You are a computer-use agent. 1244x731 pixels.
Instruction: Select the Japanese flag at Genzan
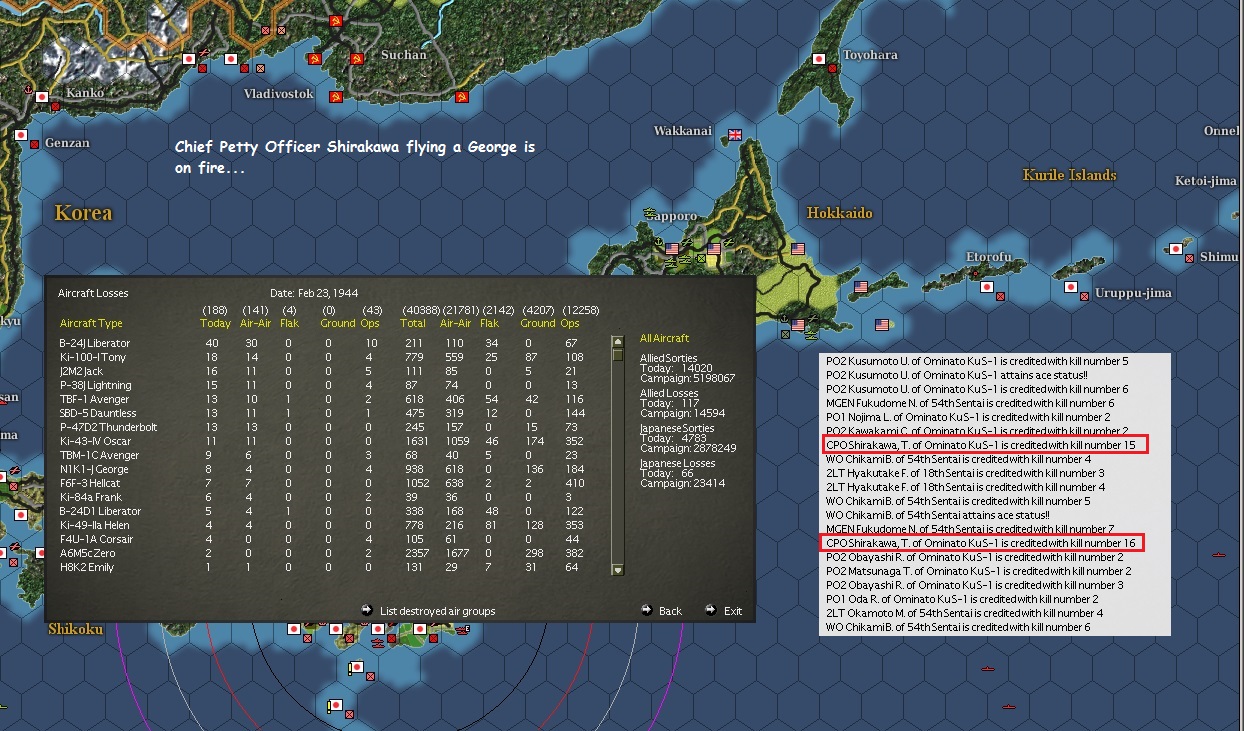(x=20, y=135)
